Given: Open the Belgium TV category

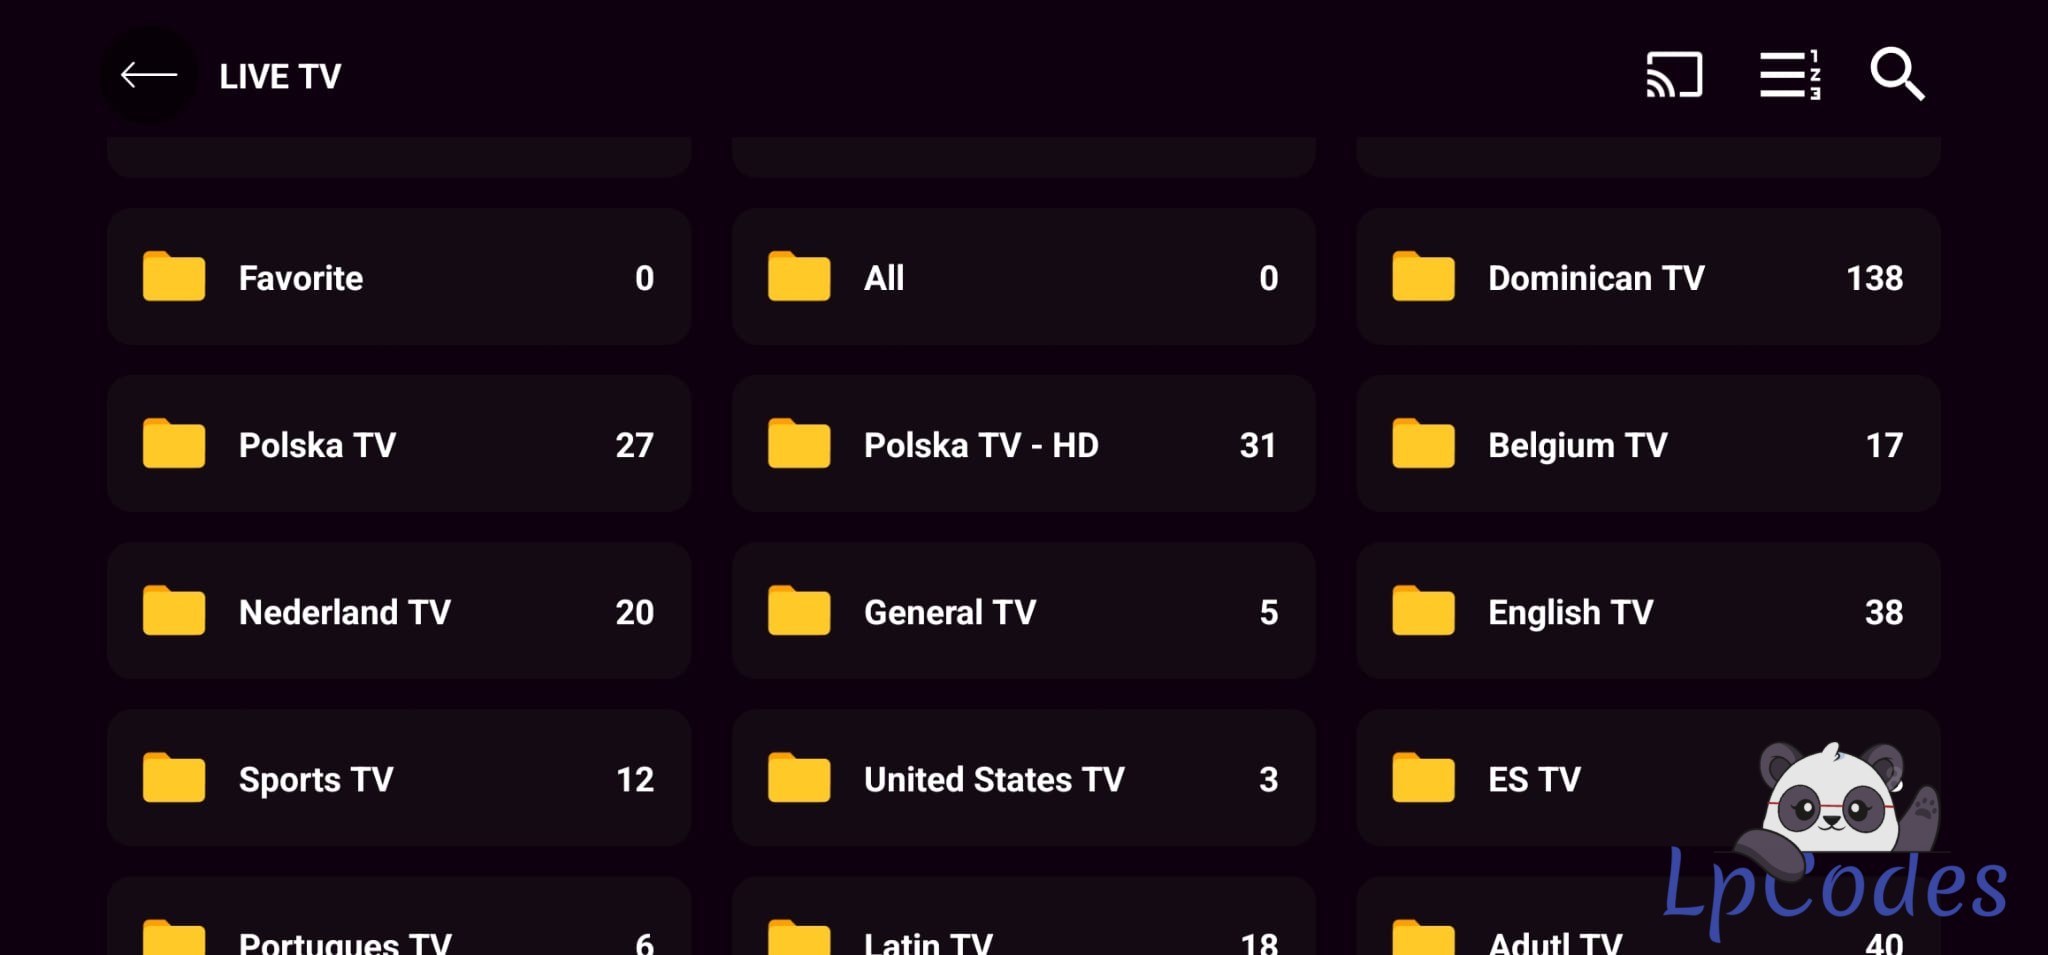Looking at the screenshot, I should coord(1647,444).
